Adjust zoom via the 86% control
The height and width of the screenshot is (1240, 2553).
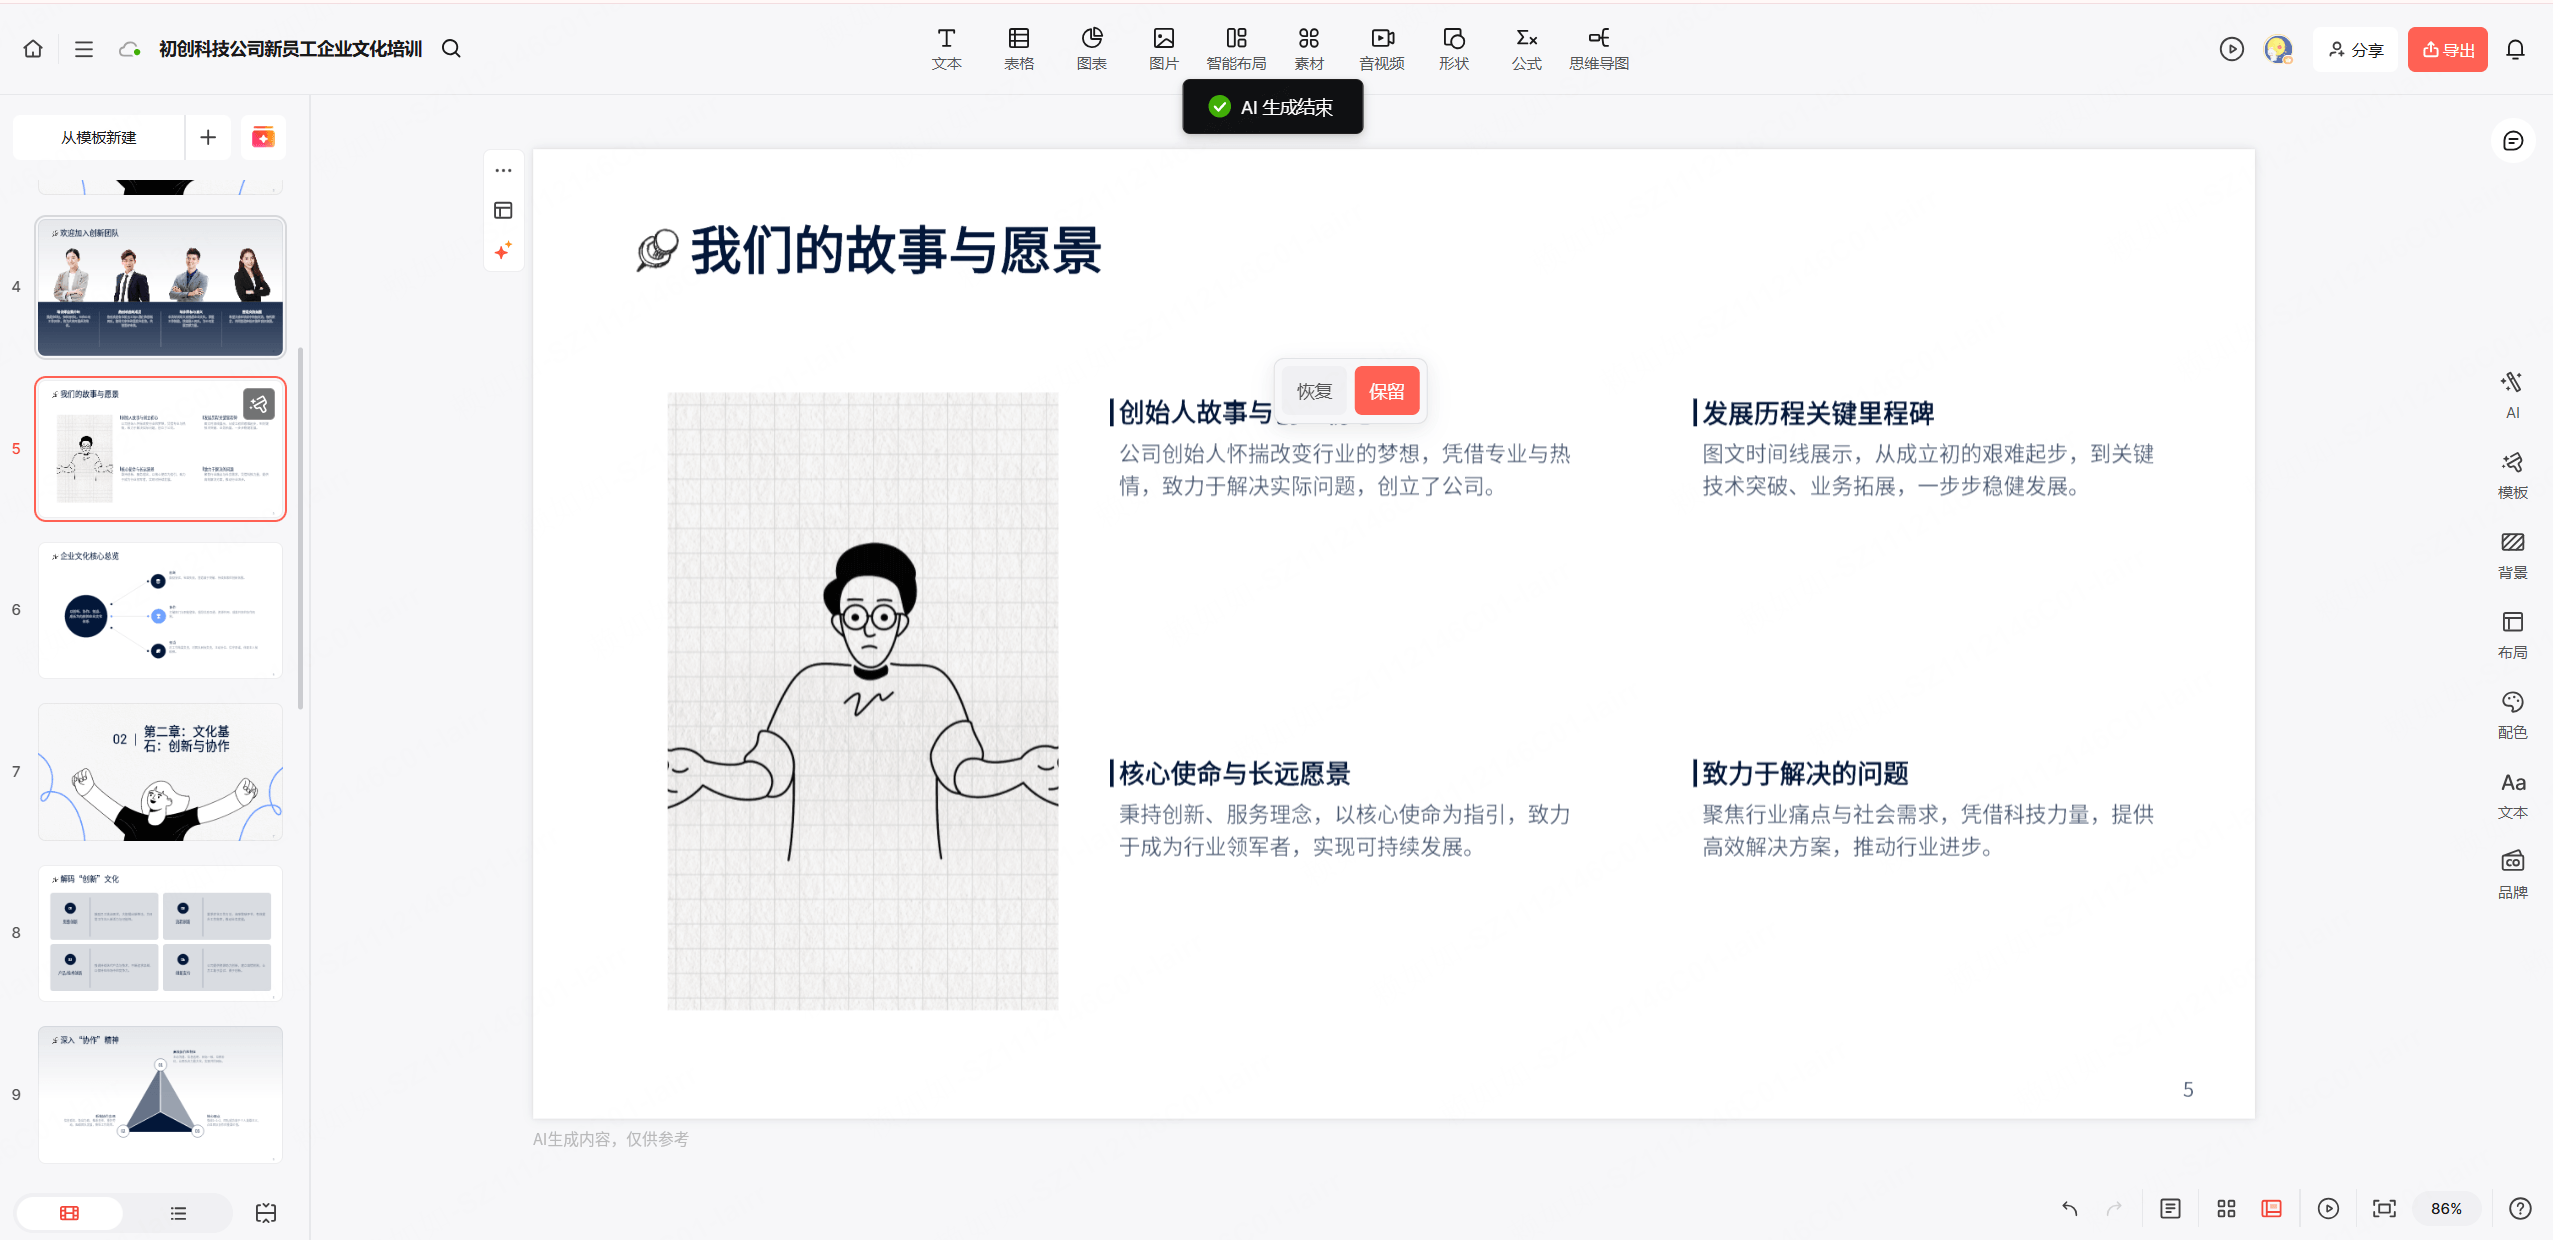point(2446,1208)
